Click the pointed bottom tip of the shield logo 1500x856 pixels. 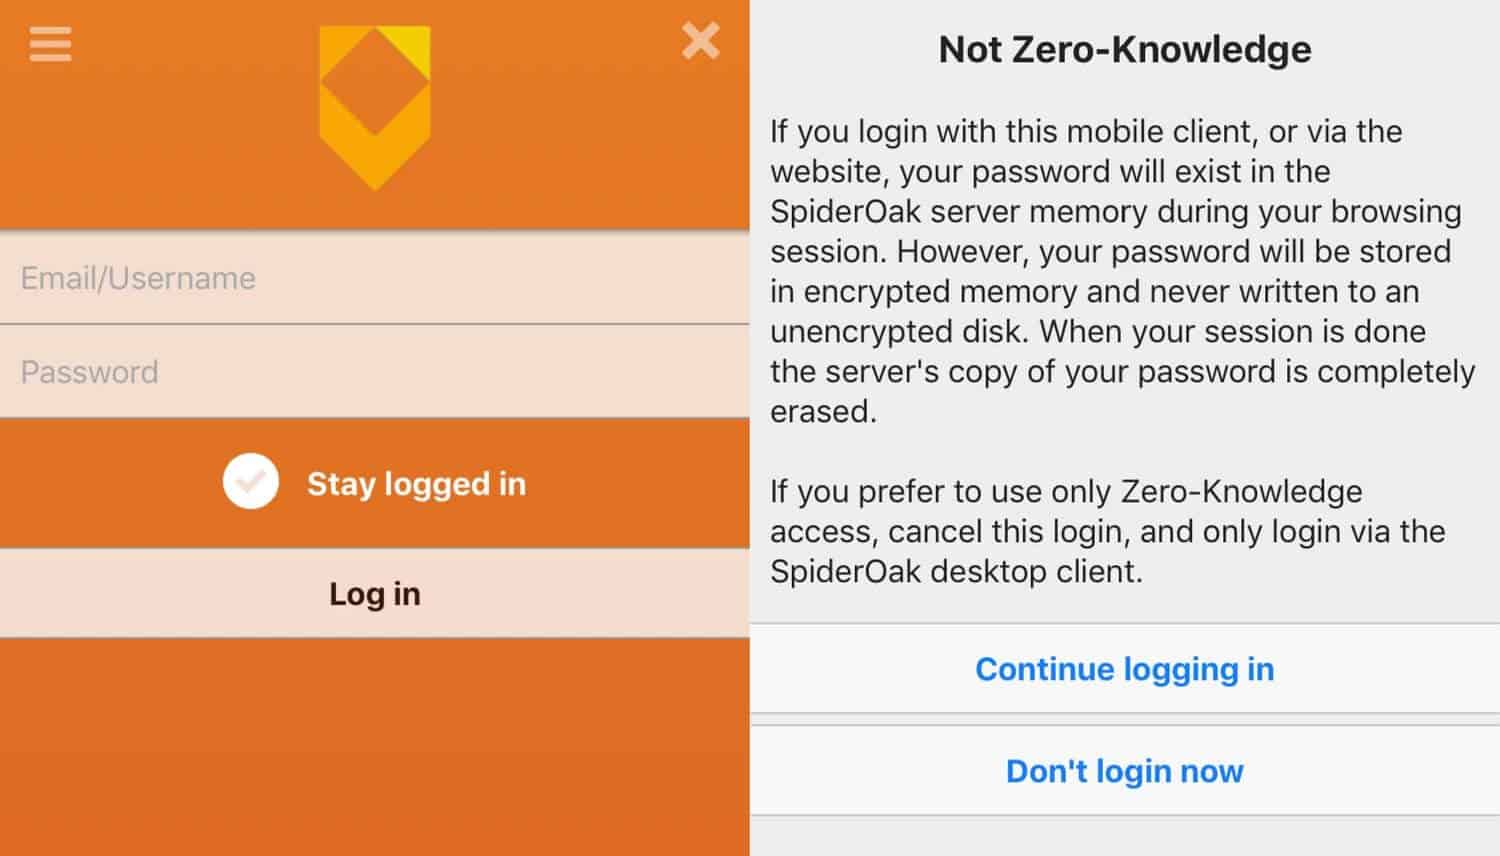pos(375,178)
